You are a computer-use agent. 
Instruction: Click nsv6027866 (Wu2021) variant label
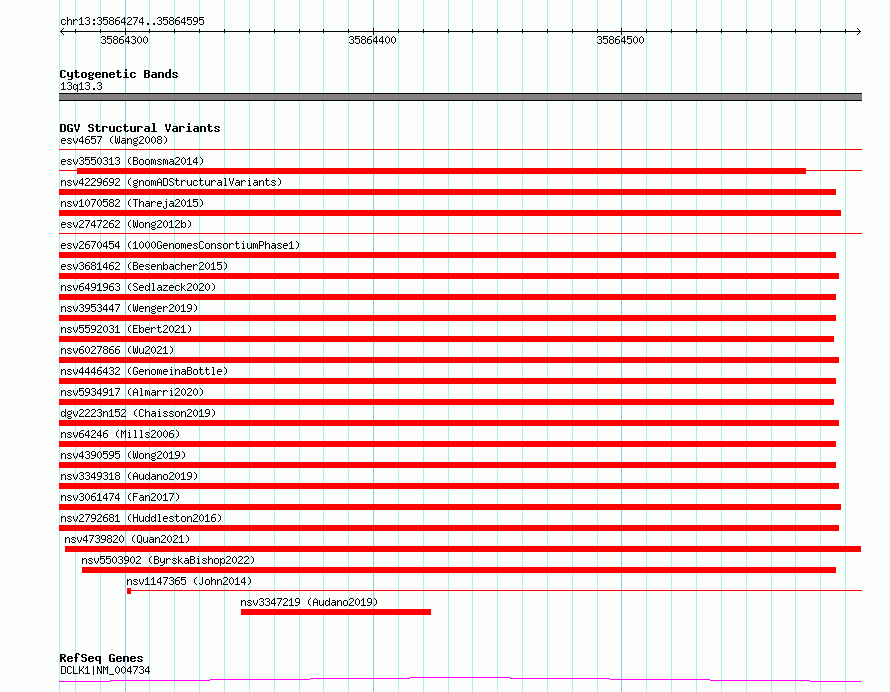coord(117,350)
